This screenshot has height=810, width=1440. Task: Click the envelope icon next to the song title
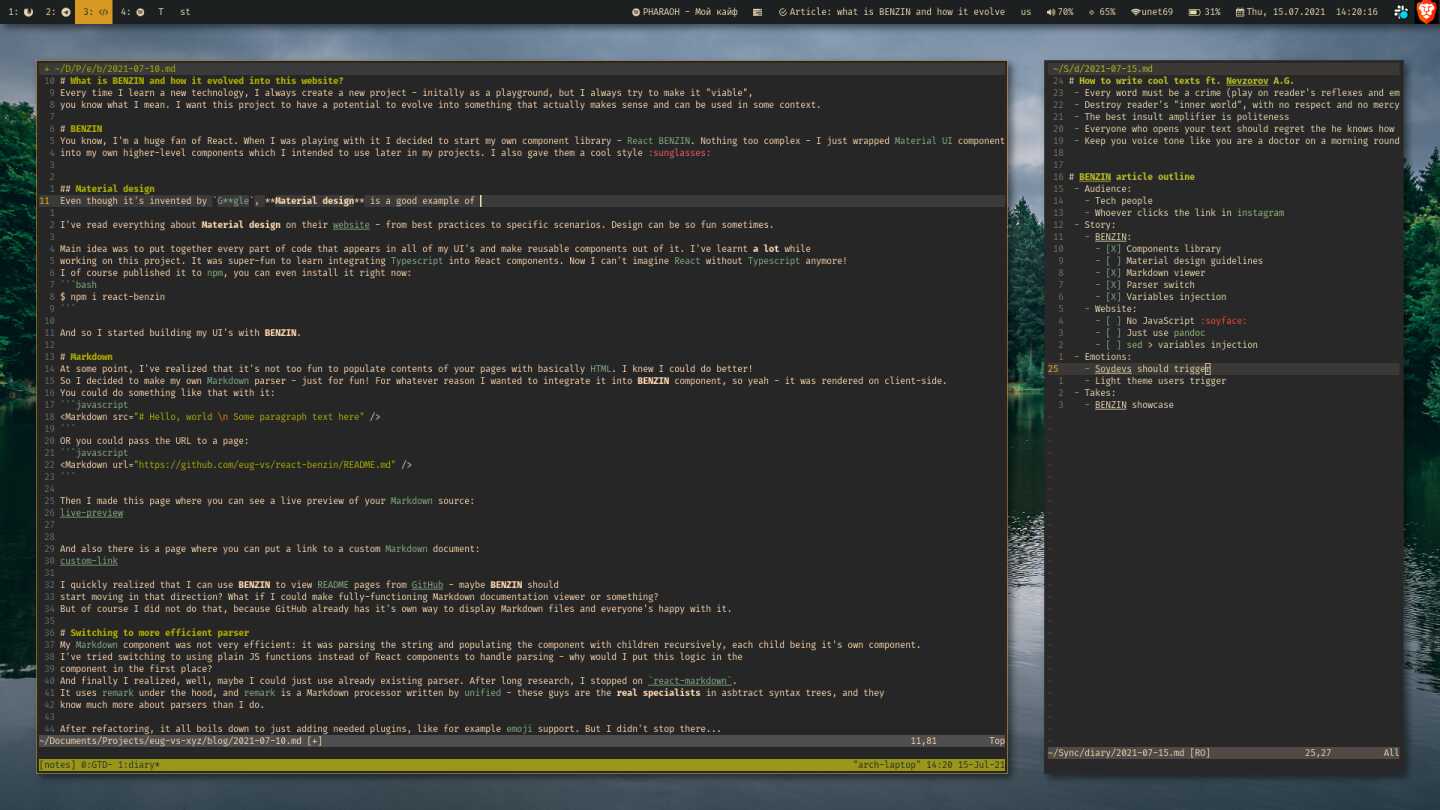(760, 13)
